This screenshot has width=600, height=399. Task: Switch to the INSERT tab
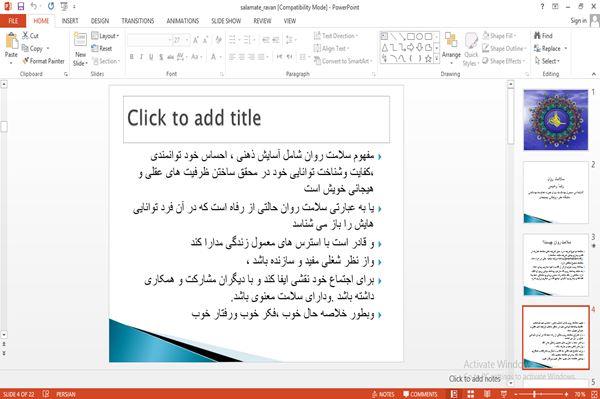point(70,21)
